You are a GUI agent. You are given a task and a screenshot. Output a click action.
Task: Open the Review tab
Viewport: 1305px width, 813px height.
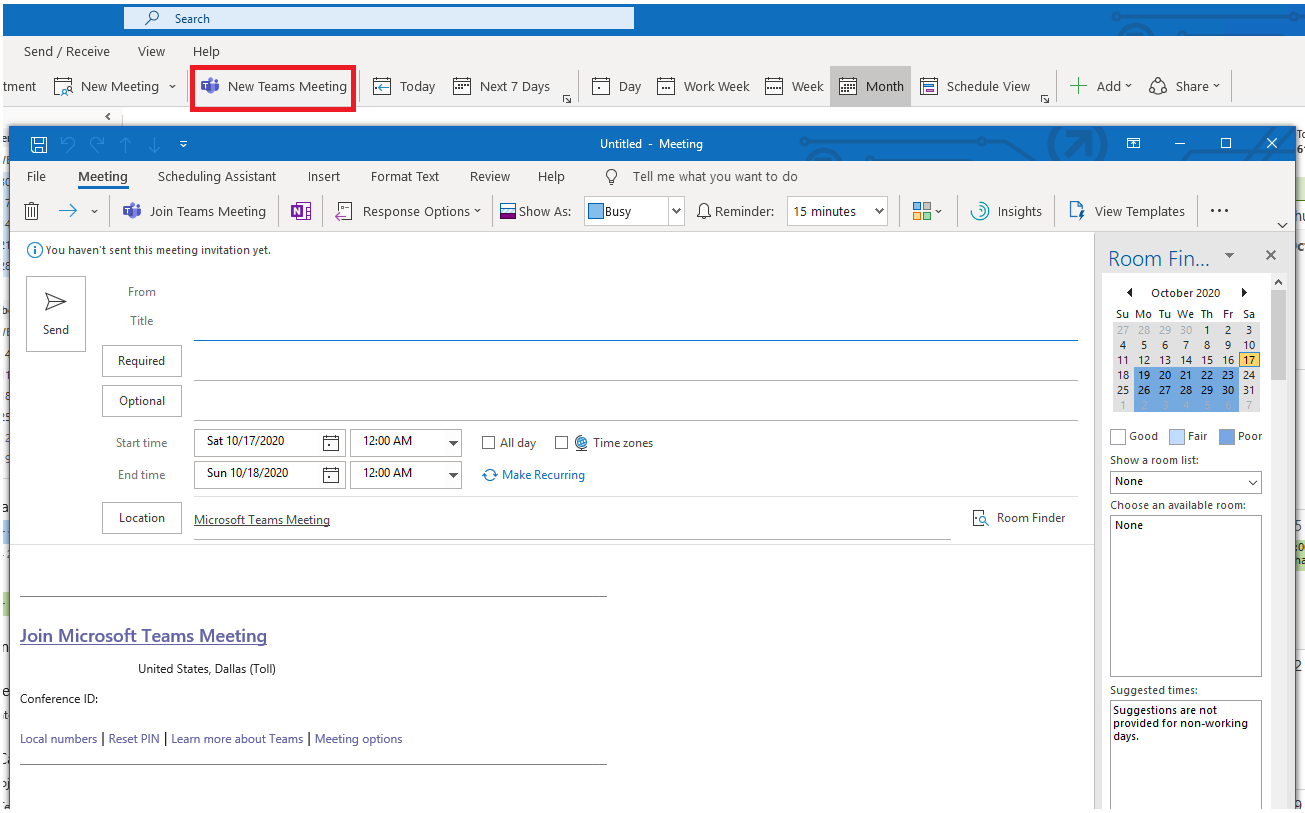tap(490, 176)
